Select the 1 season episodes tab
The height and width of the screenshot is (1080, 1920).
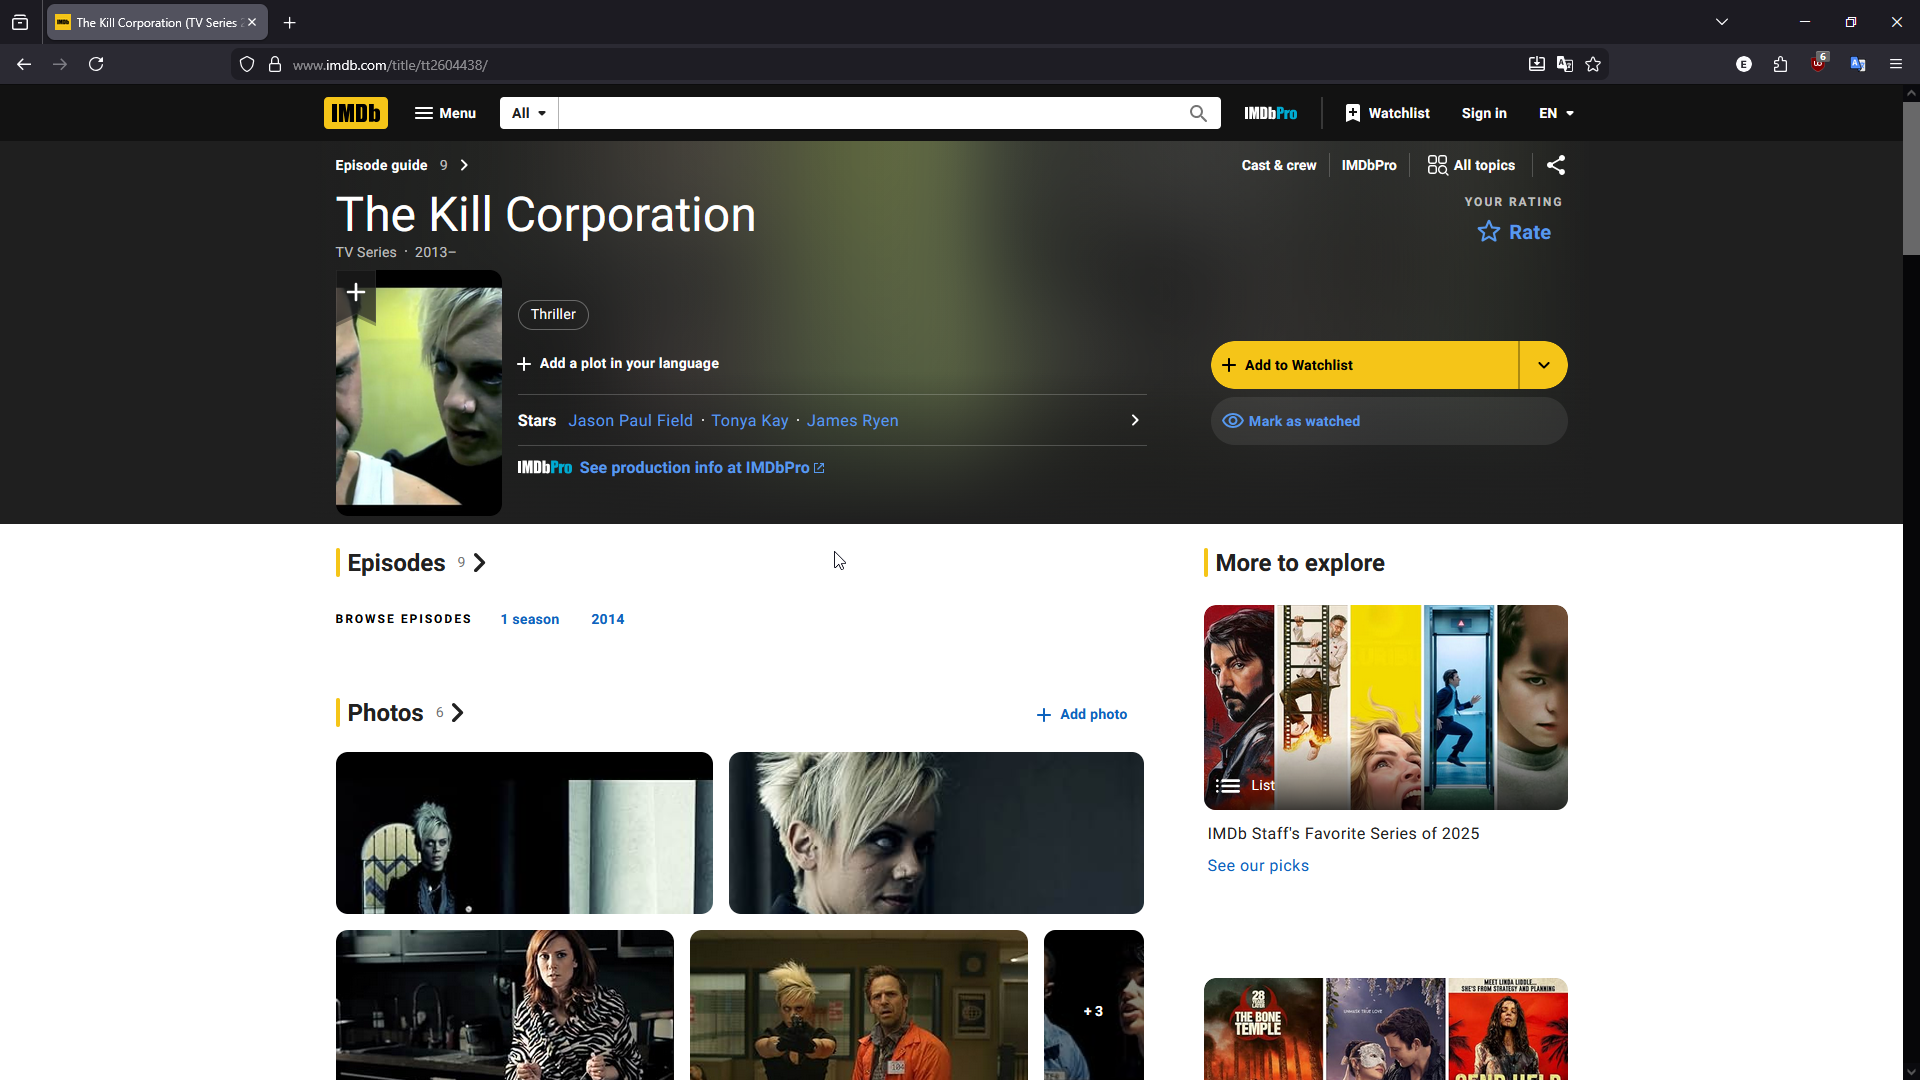529,619
